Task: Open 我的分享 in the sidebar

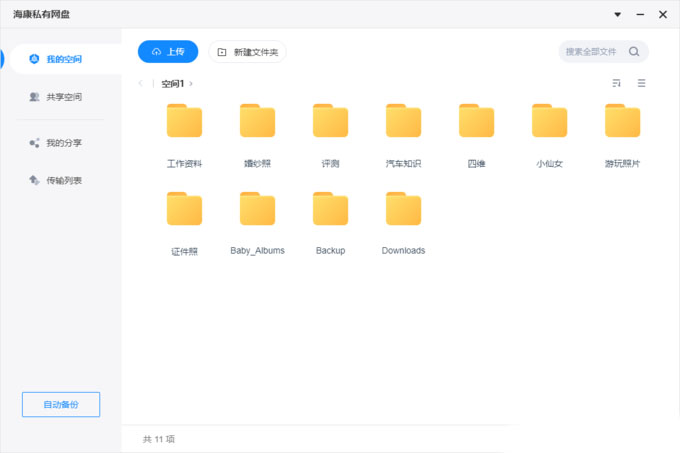Action: pos(63,143)
